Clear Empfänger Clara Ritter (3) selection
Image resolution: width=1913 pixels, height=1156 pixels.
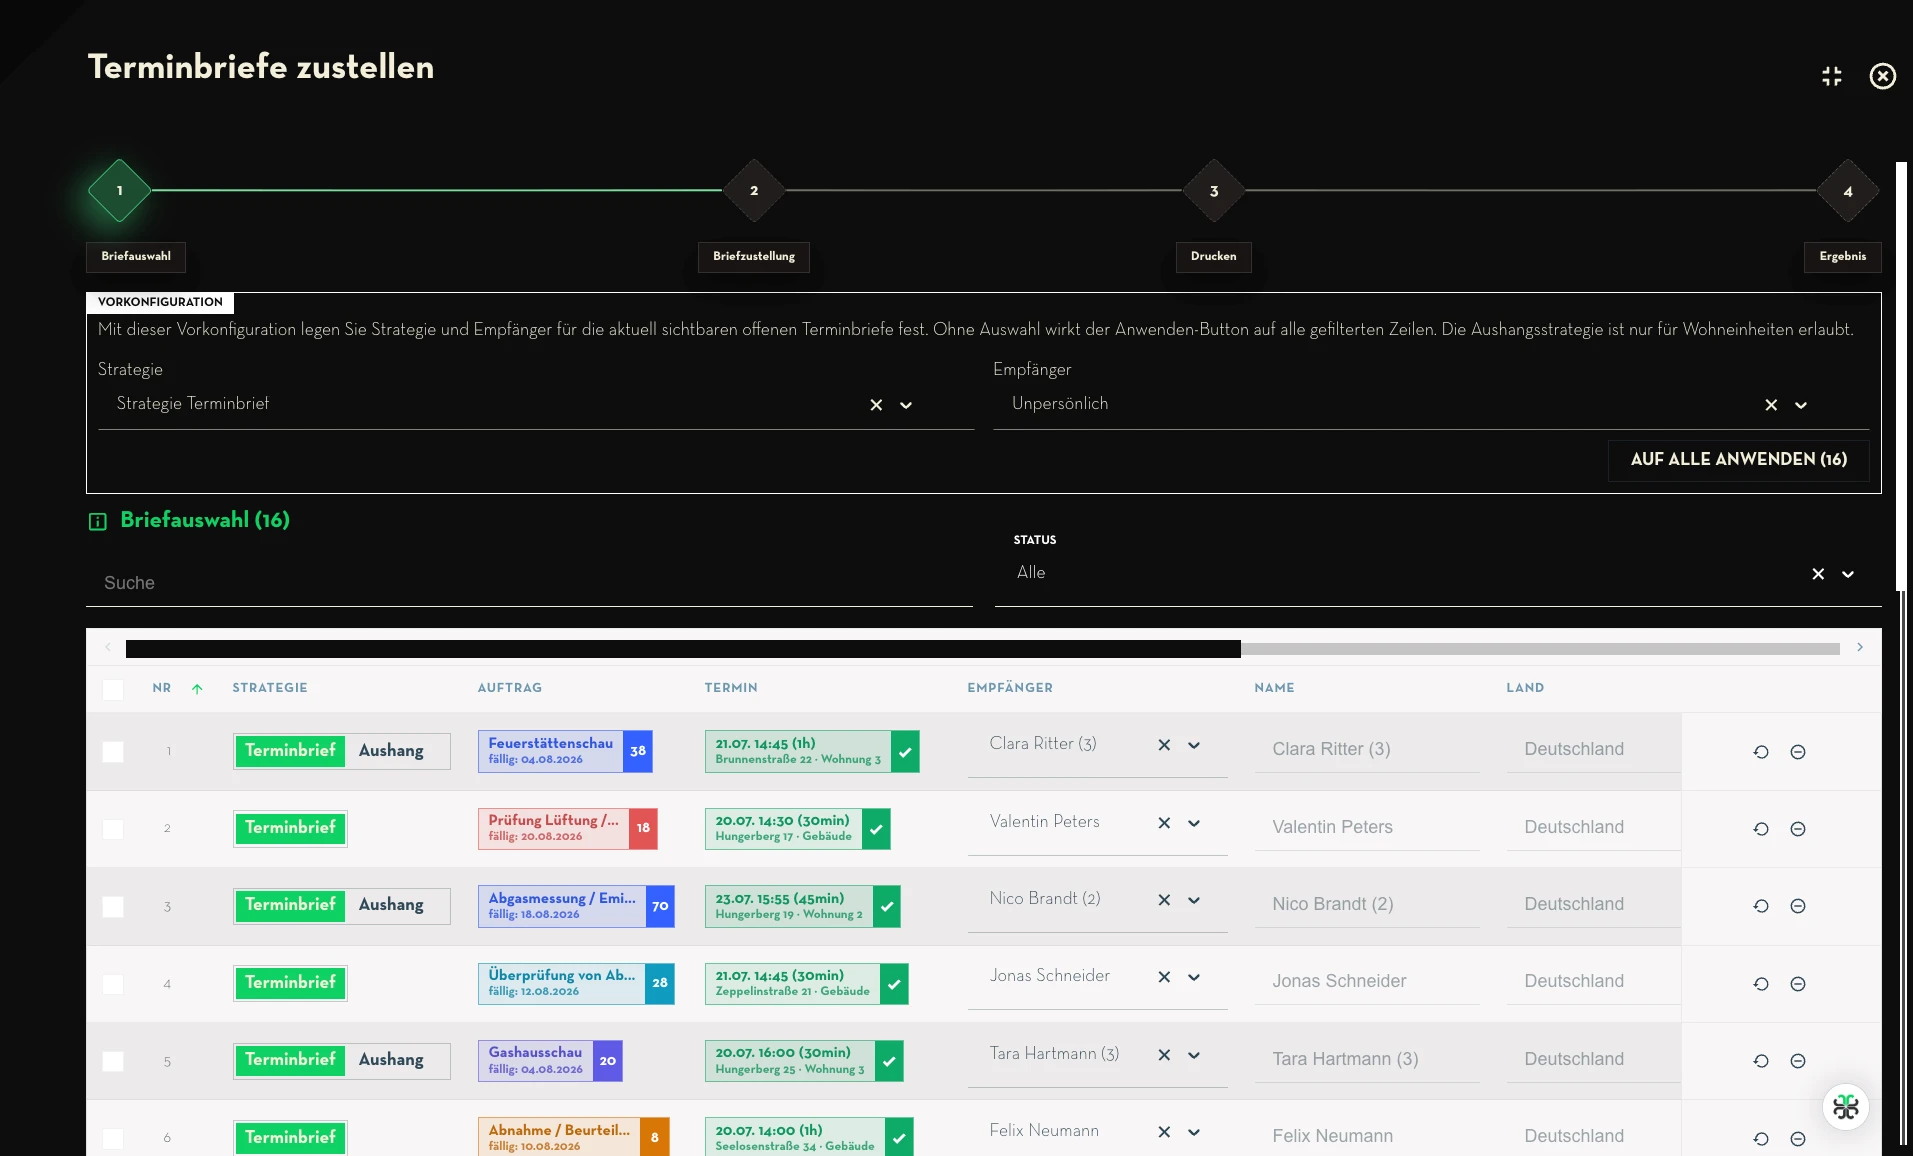(1164, 745)
